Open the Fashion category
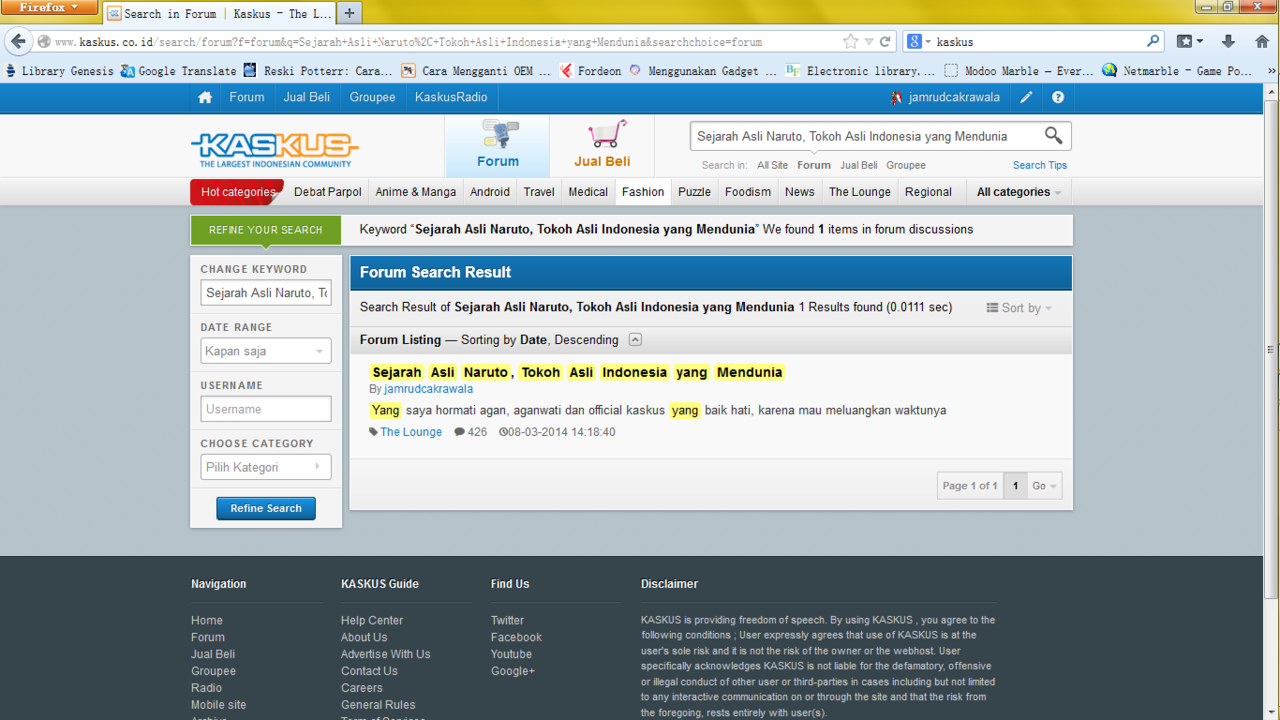1280x720 pixels. 643,192
